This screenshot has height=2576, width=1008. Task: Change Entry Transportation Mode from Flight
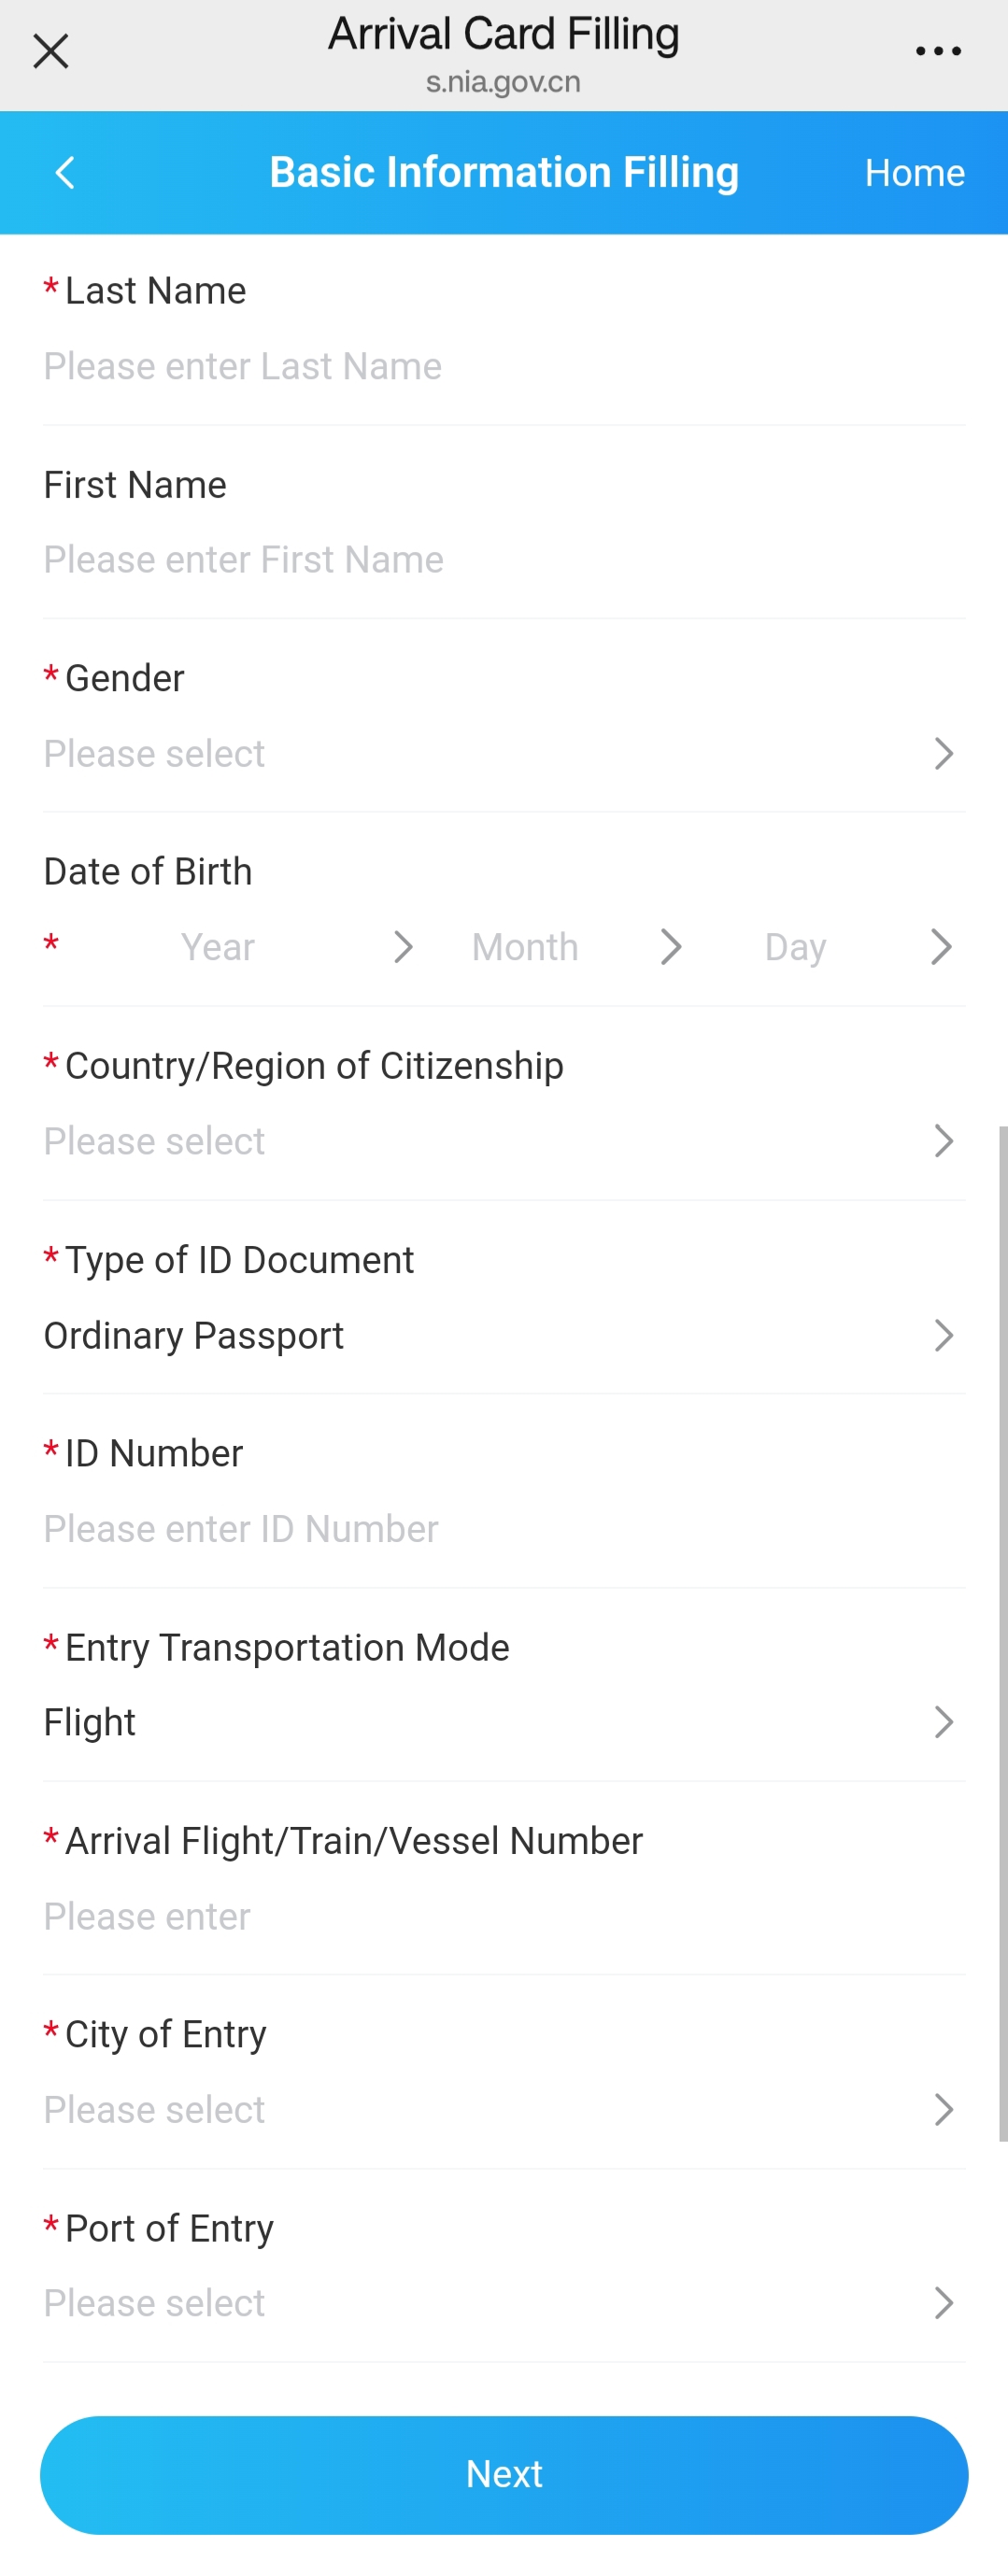(x=504, y=1722)
